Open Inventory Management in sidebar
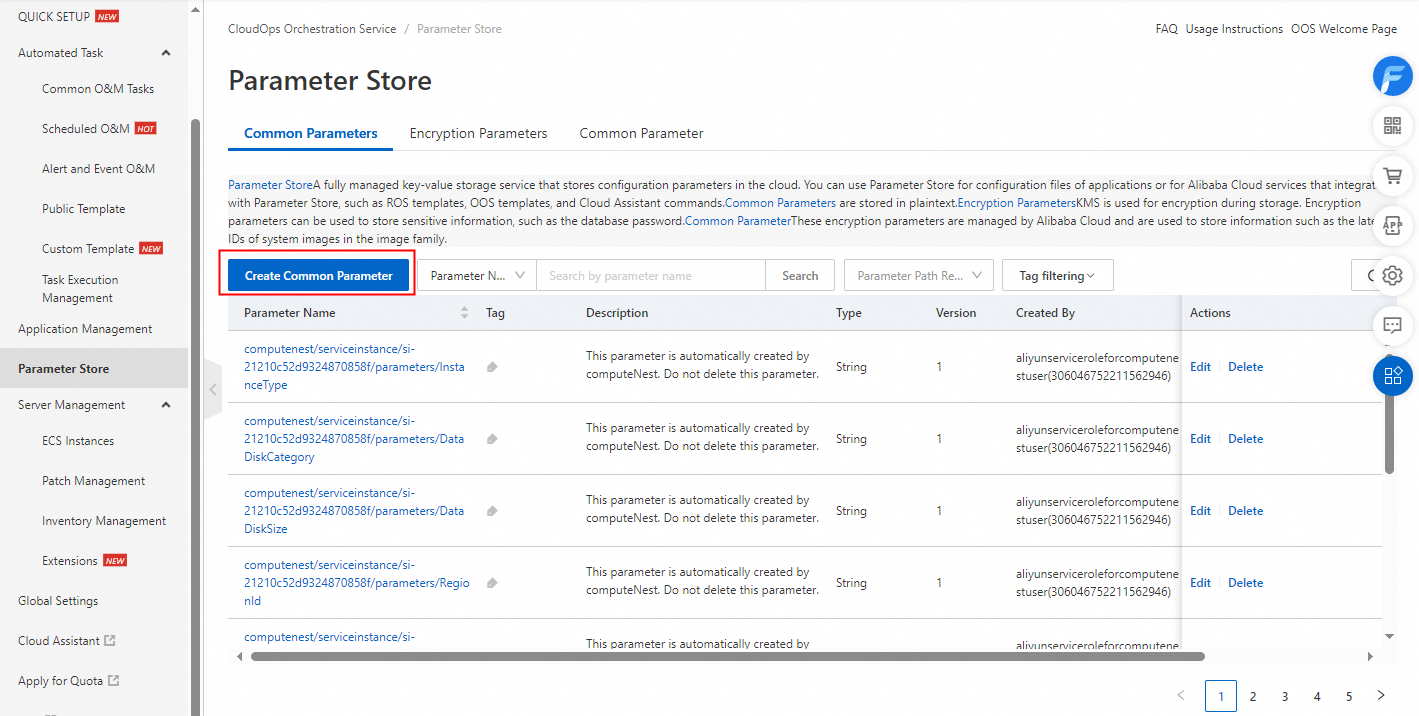The height and width of the screenshot is (716, 1419). (x=104, y=521)
